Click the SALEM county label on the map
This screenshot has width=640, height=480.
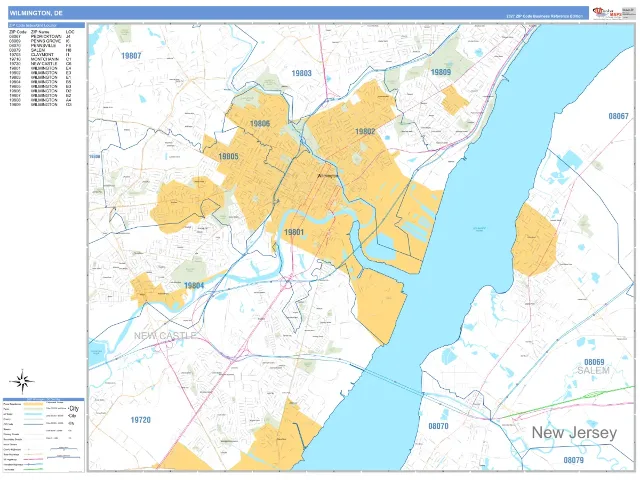click(x=593, y=371)
